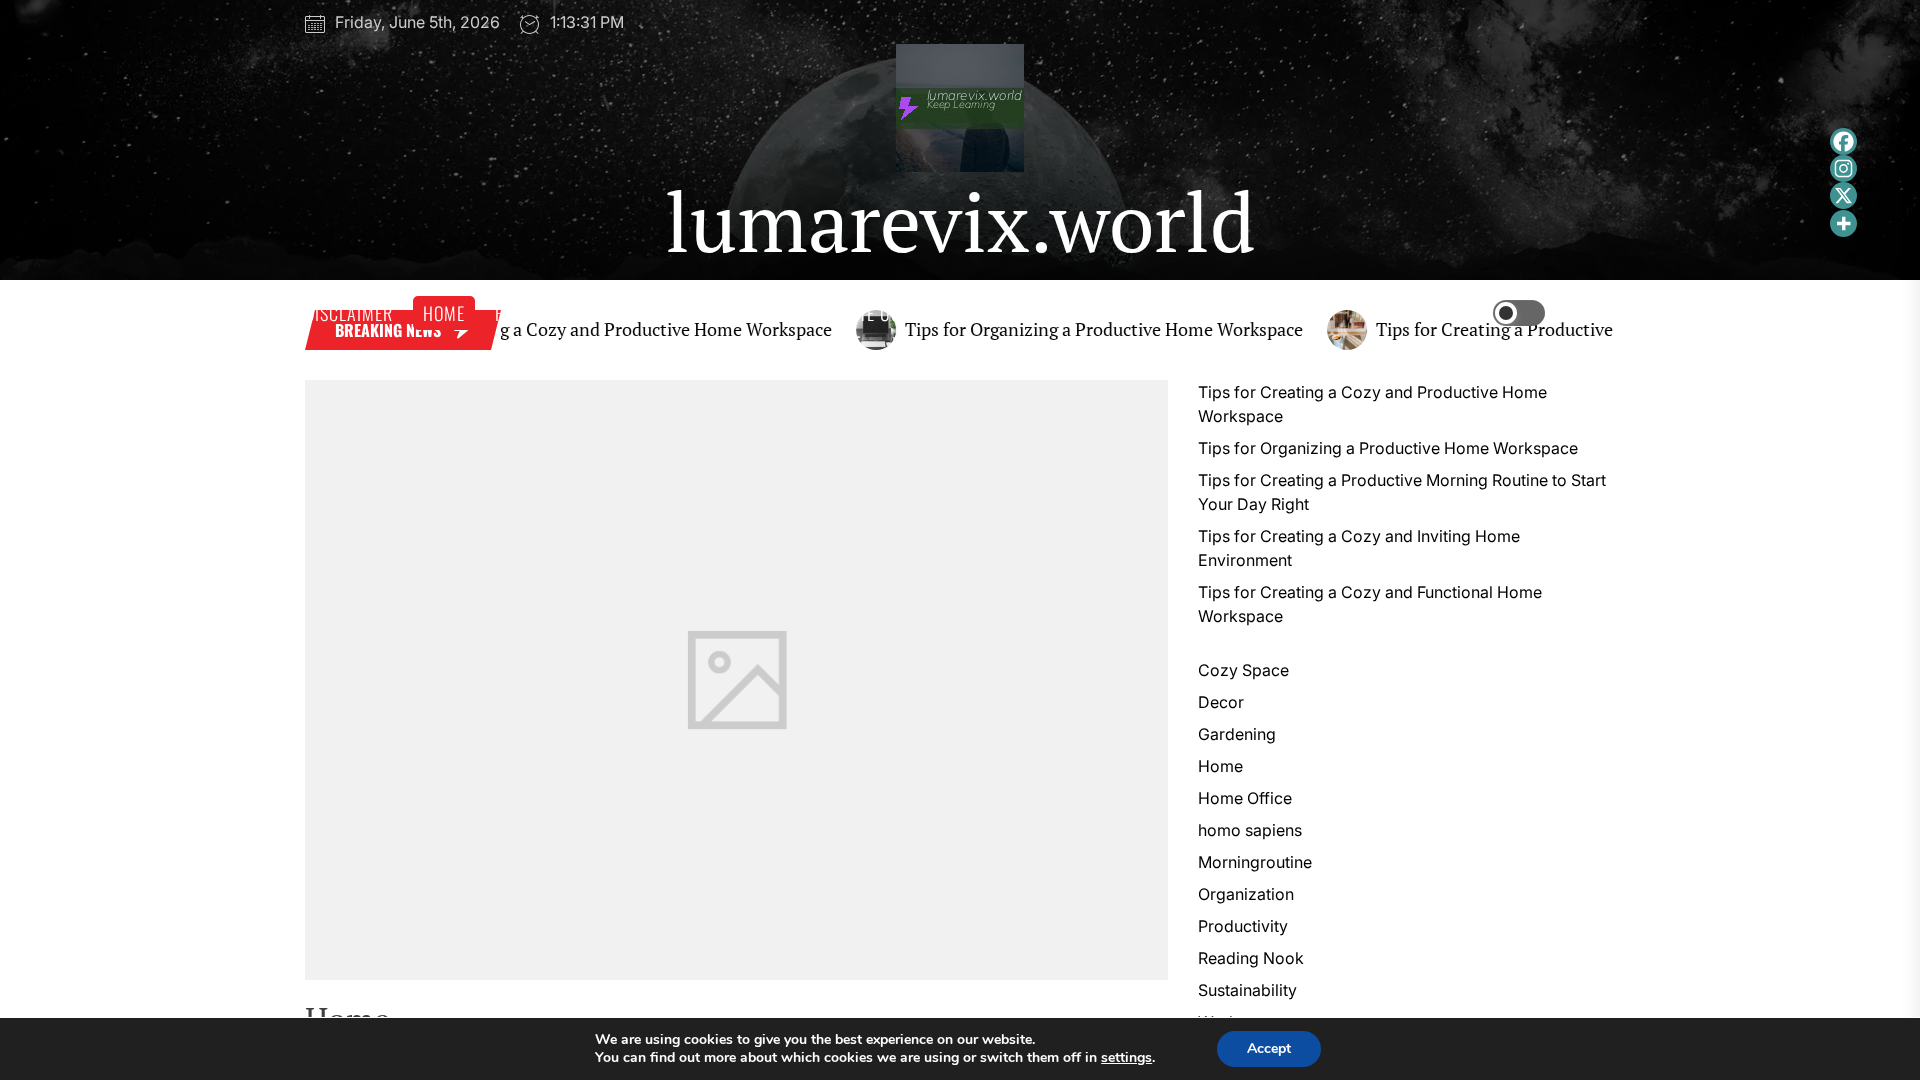
Task: Select the homo sapiens category
Action: pyautogui.click(x=1250, y=830)
